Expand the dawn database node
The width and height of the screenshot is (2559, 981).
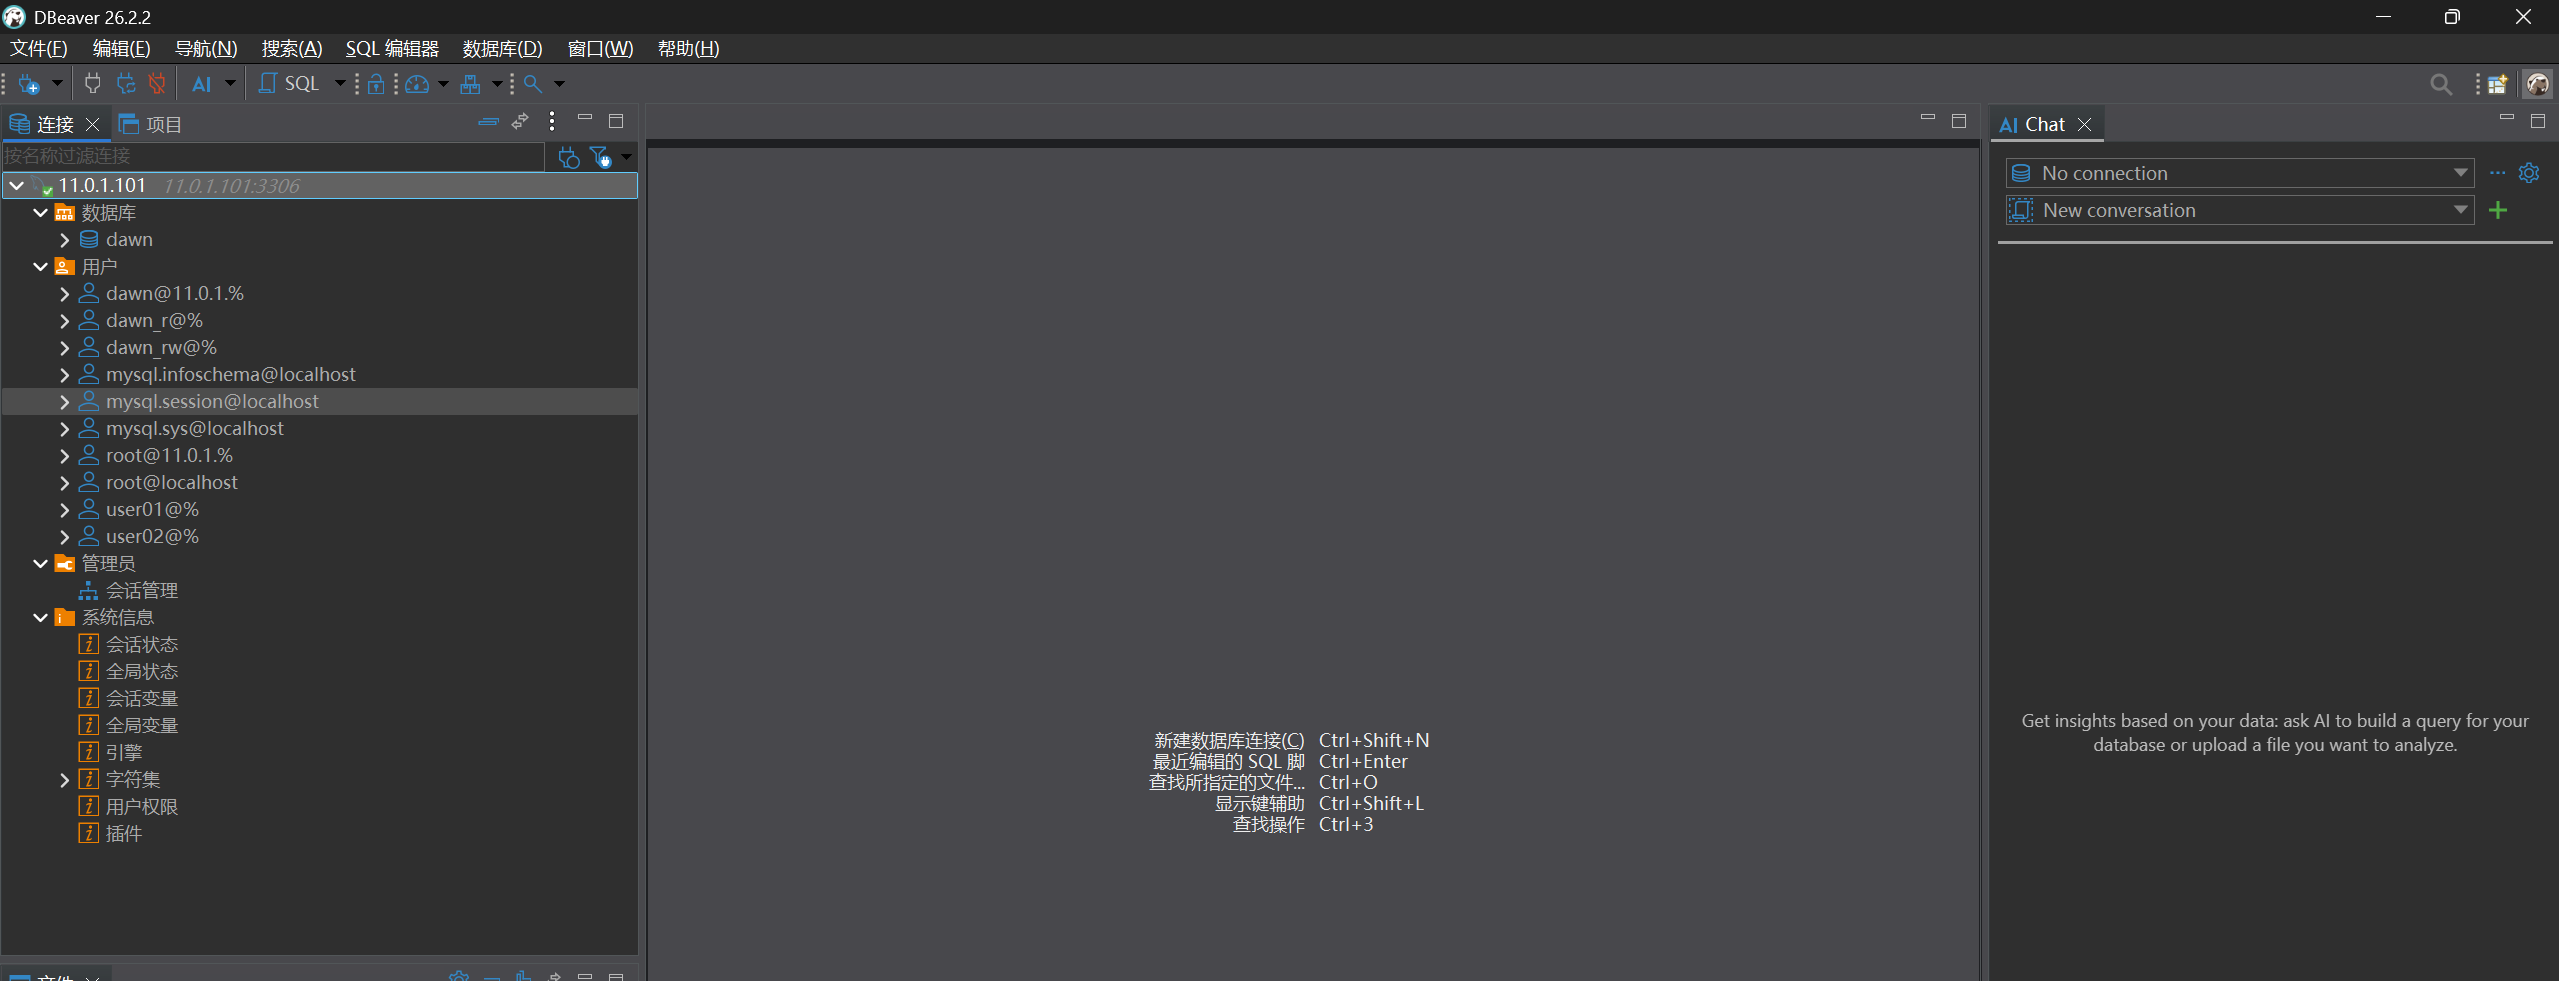click(64, 240)
